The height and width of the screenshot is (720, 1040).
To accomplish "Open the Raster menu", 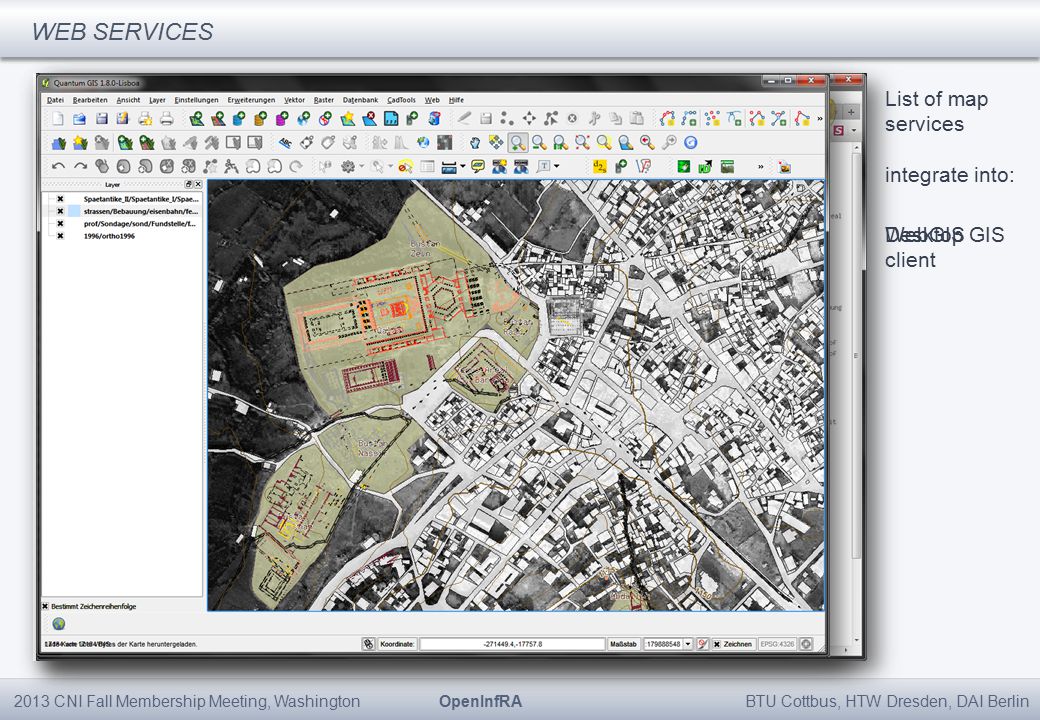I will (324, 100).
